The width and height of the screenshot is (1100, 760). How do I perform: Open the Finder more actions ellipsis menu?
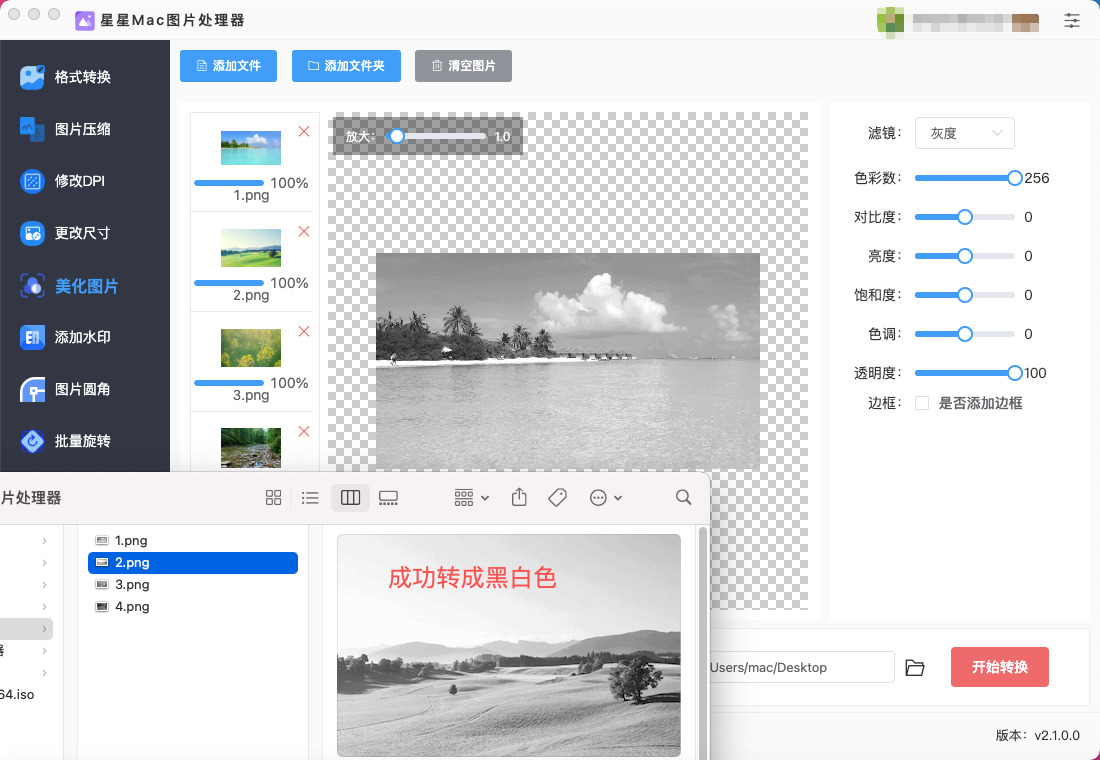tap(606, 497)
